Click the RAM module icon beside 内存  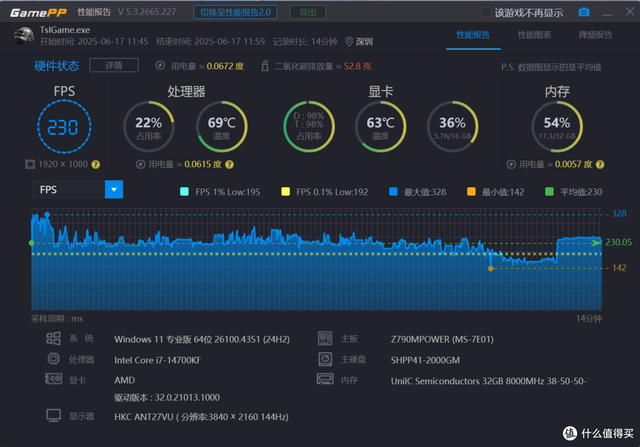325,379
